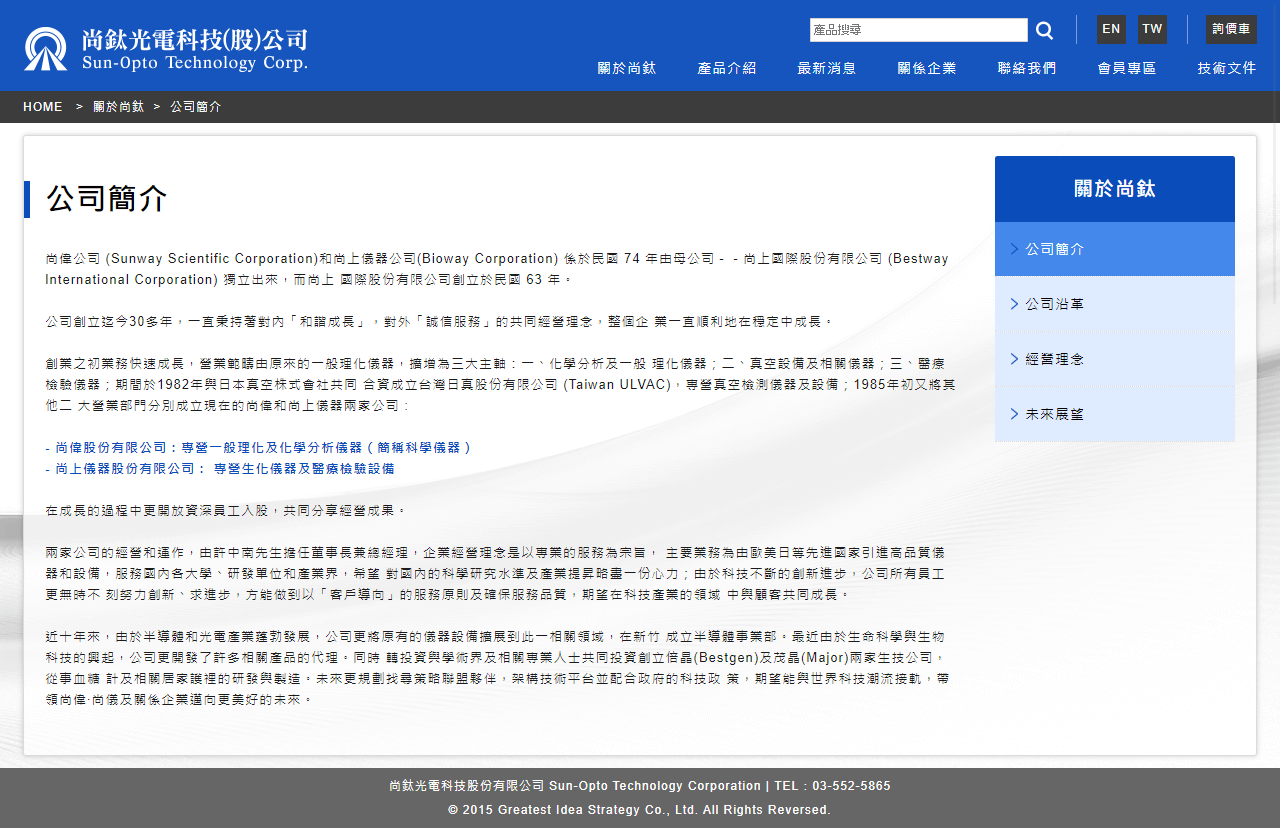Open the 關係企業 menu
The width and height of the screenshot is (1280, 828).
coord(927,68)
